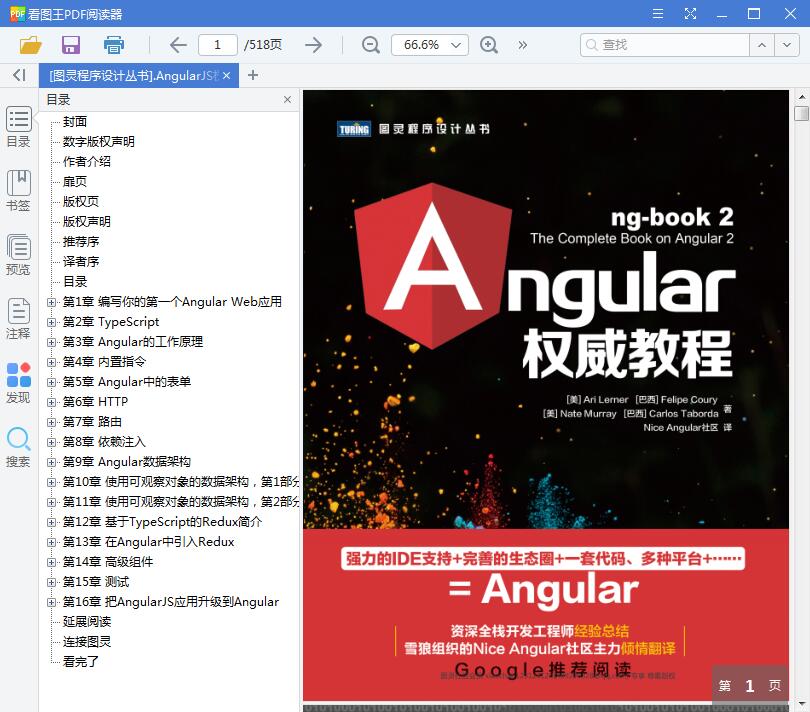
Task: Click the save (floppy disk) icon
Action: click(71, 45)
